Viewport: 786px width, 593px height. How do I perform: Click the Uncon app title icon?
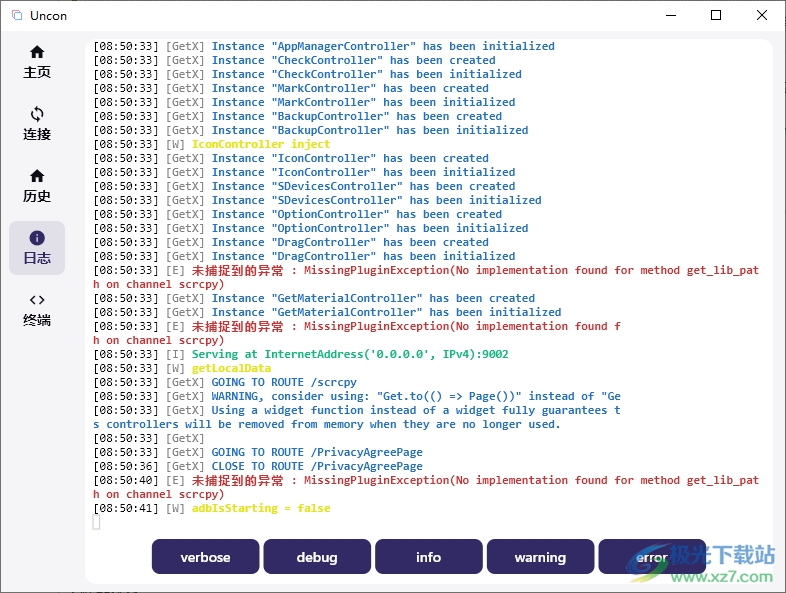17,16
